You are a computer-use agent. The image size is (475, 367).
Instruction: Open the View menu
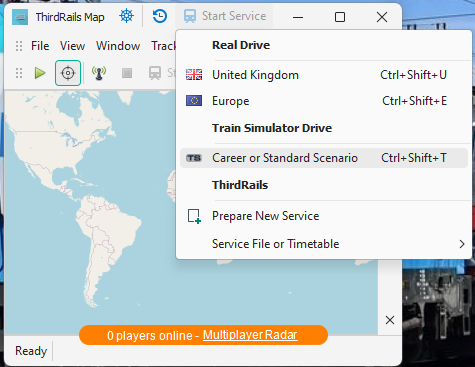click(x=72, y=46)
